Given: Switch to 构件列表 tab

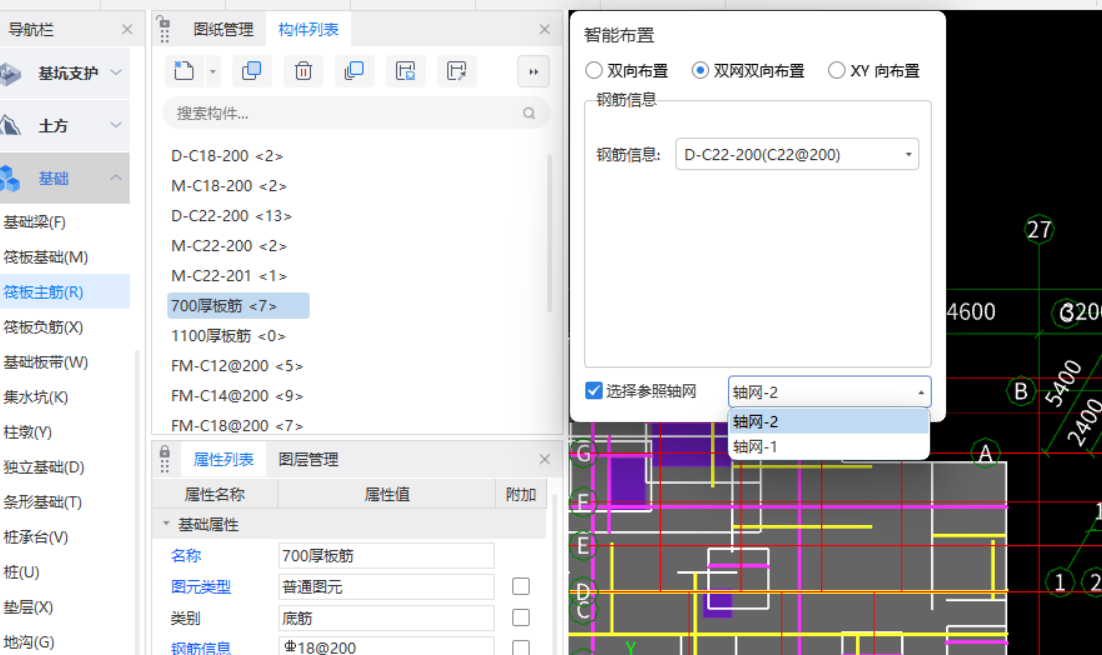Looking at the screenshot, I should [x=309, y=30].
